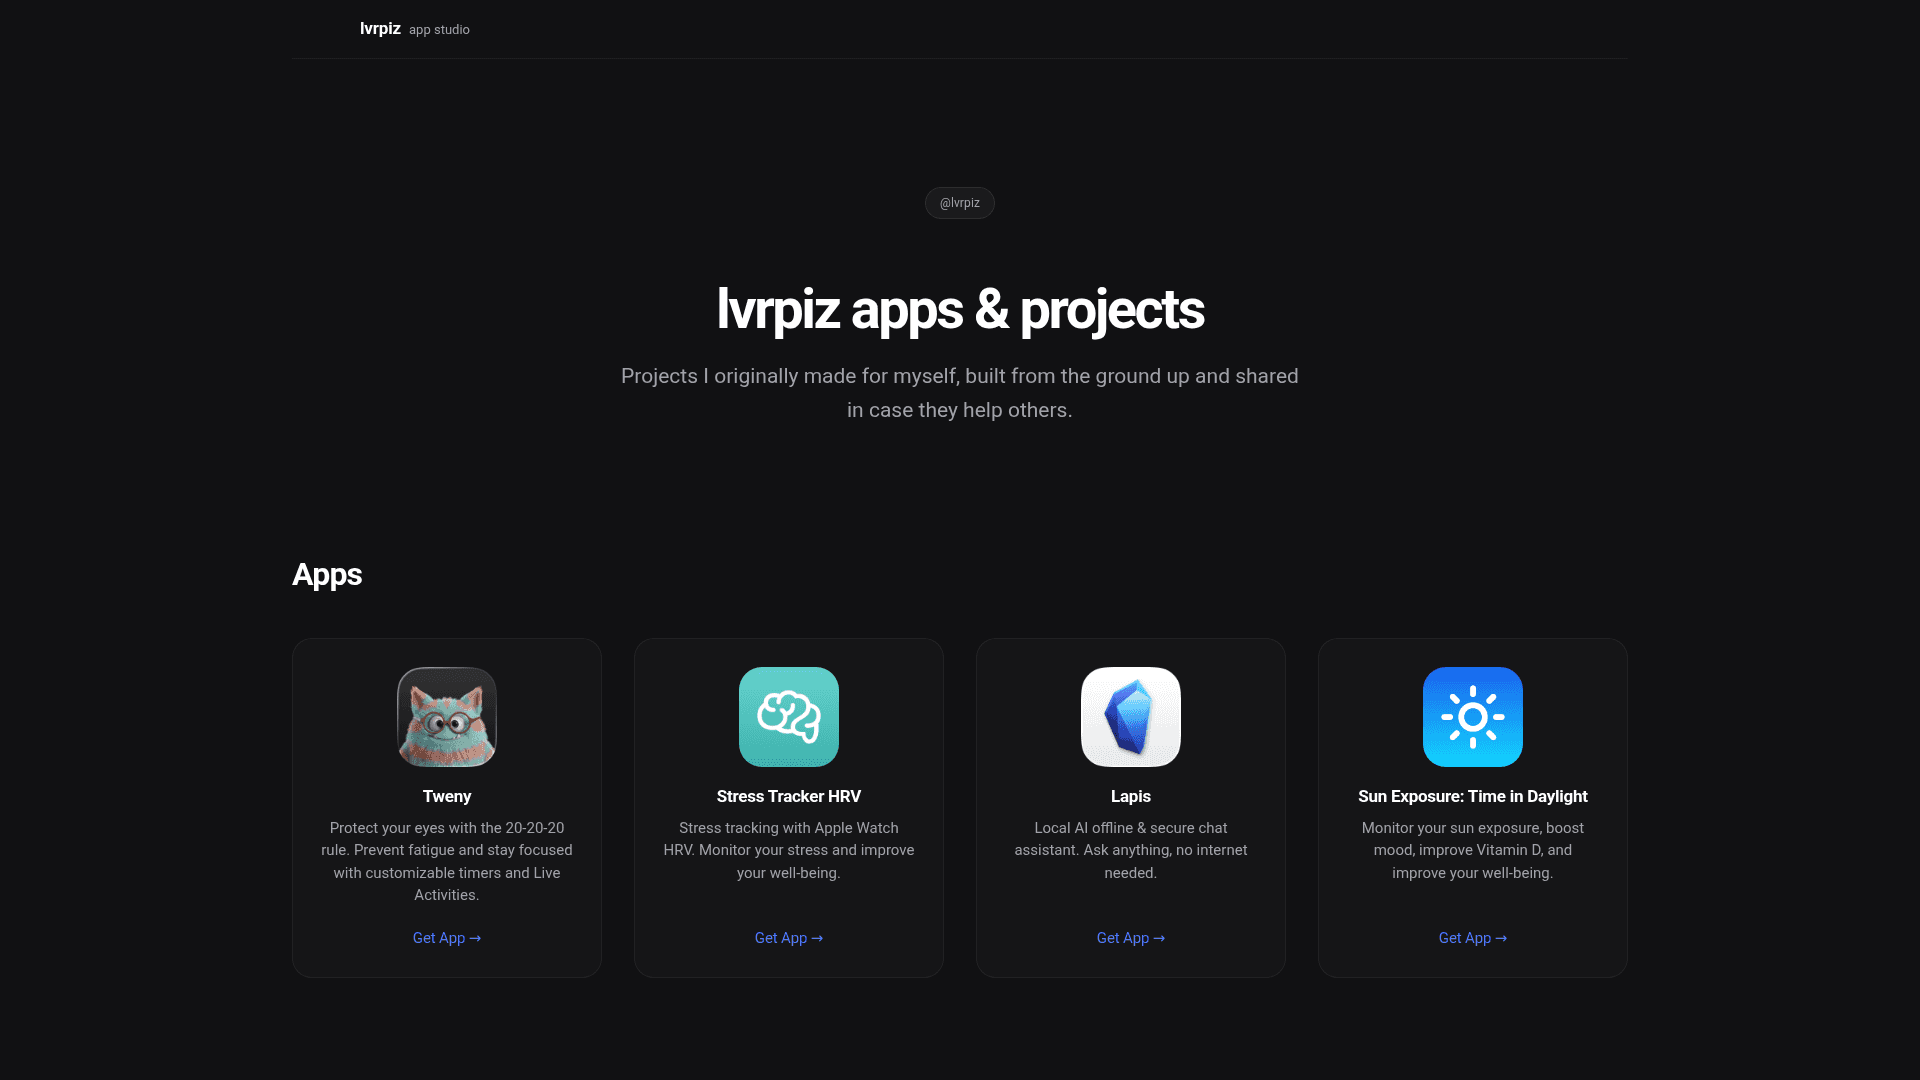Screen dimensions: 1920x1080
Task: Click the Apps section heading
Action: (x=327, y=575)
